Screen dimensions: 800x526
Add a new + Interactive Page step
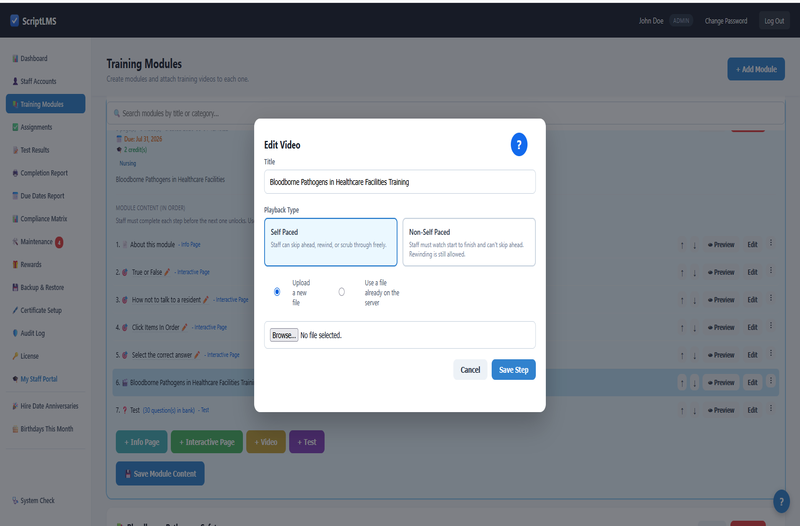click(x=207, y=442)
